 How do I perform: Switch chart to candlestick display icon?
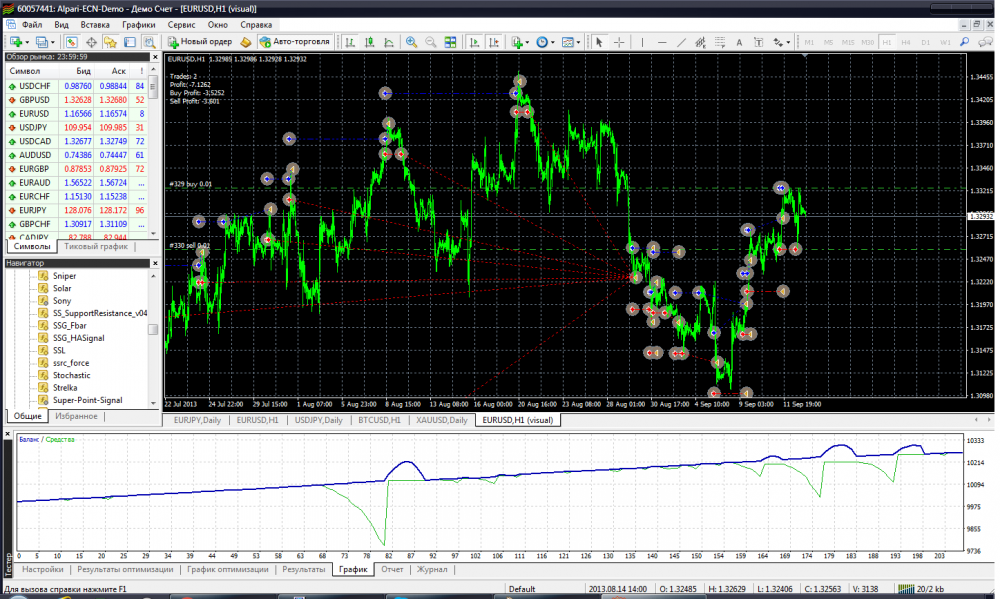coord(369,42)
